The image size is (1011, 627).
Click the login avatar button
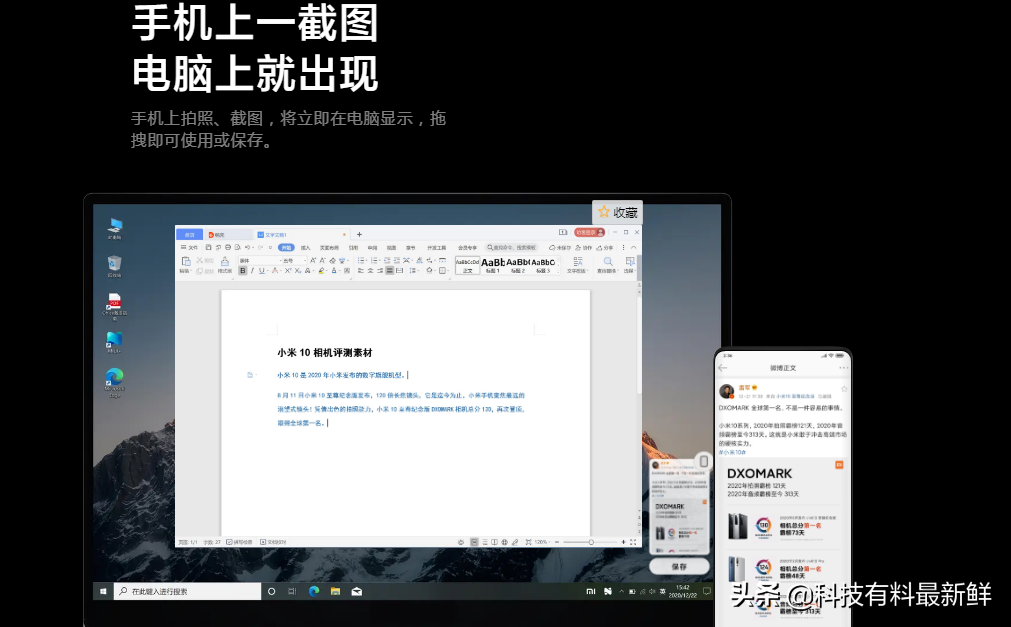coord(589,232)
